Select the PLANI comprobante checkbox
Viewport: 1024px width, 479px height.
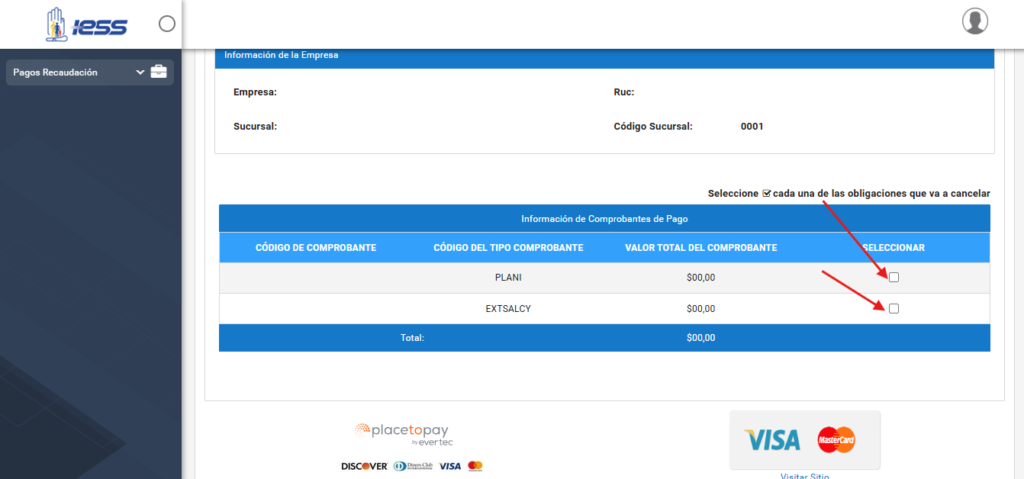[894, 277]
